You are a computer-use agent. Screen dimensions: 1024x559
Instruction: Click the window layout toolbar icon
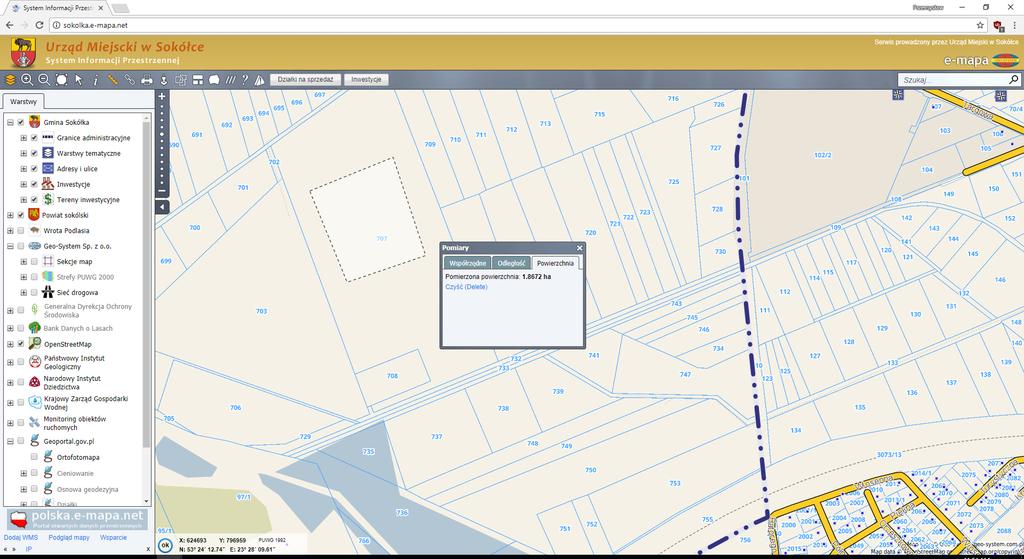pyautogui.click(x=198, y=80)
